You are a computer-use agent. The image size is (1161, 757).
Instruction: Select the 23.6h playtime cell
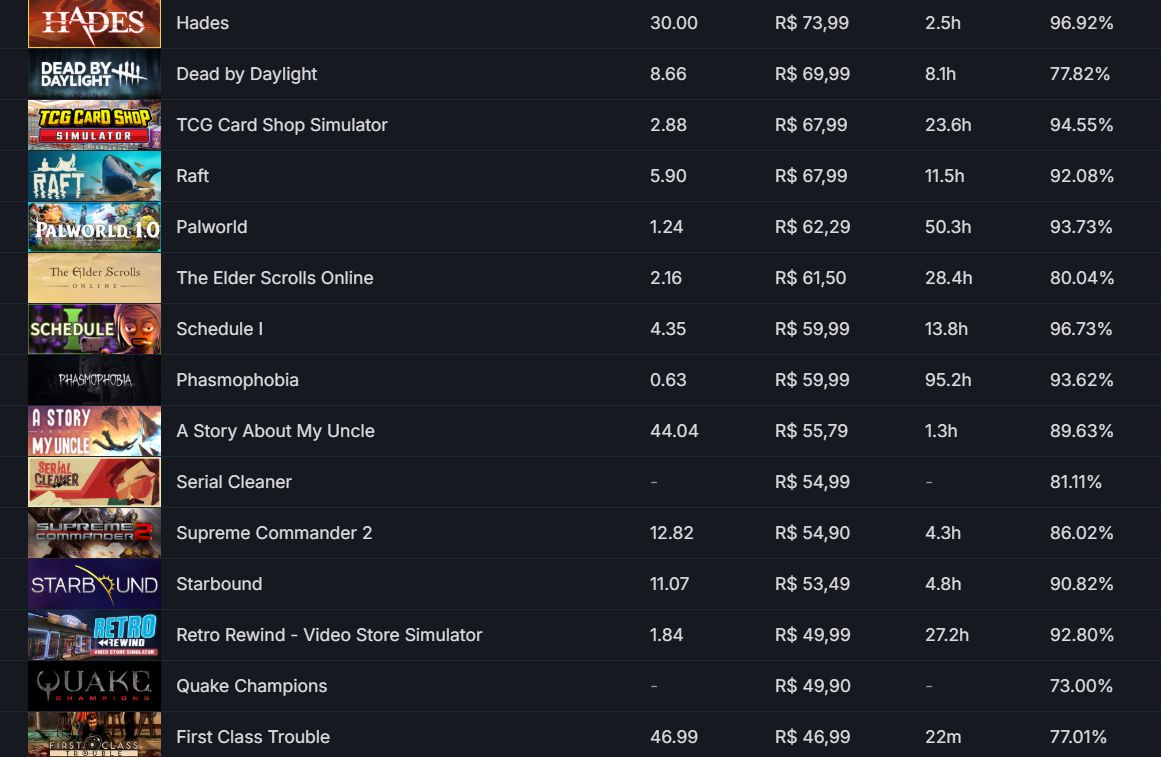948,125
